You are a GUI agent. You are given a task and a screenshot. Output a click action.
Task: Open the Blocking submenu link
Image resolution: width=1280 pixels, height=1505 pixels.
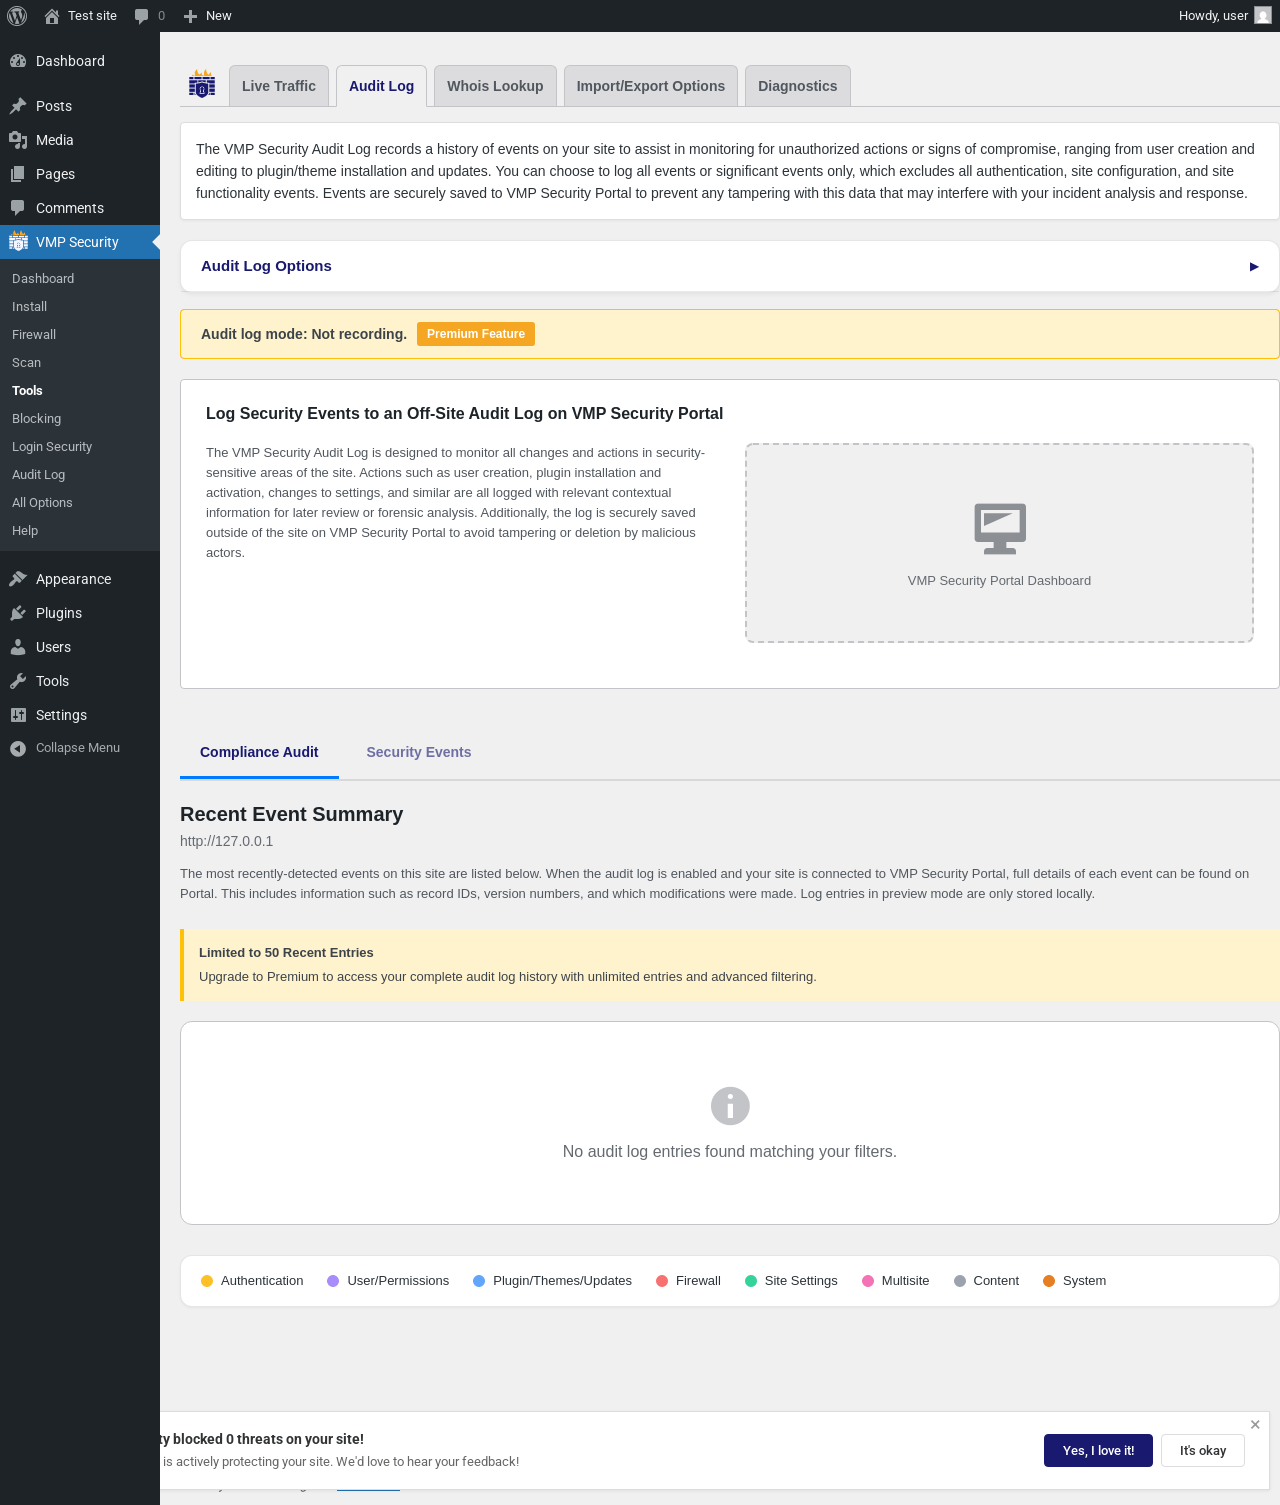[x=36, y=419]
